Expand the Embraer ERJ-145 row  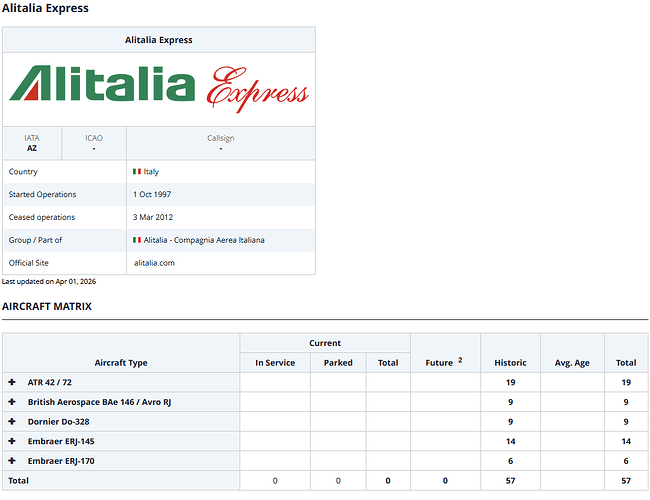coord(12,441)
